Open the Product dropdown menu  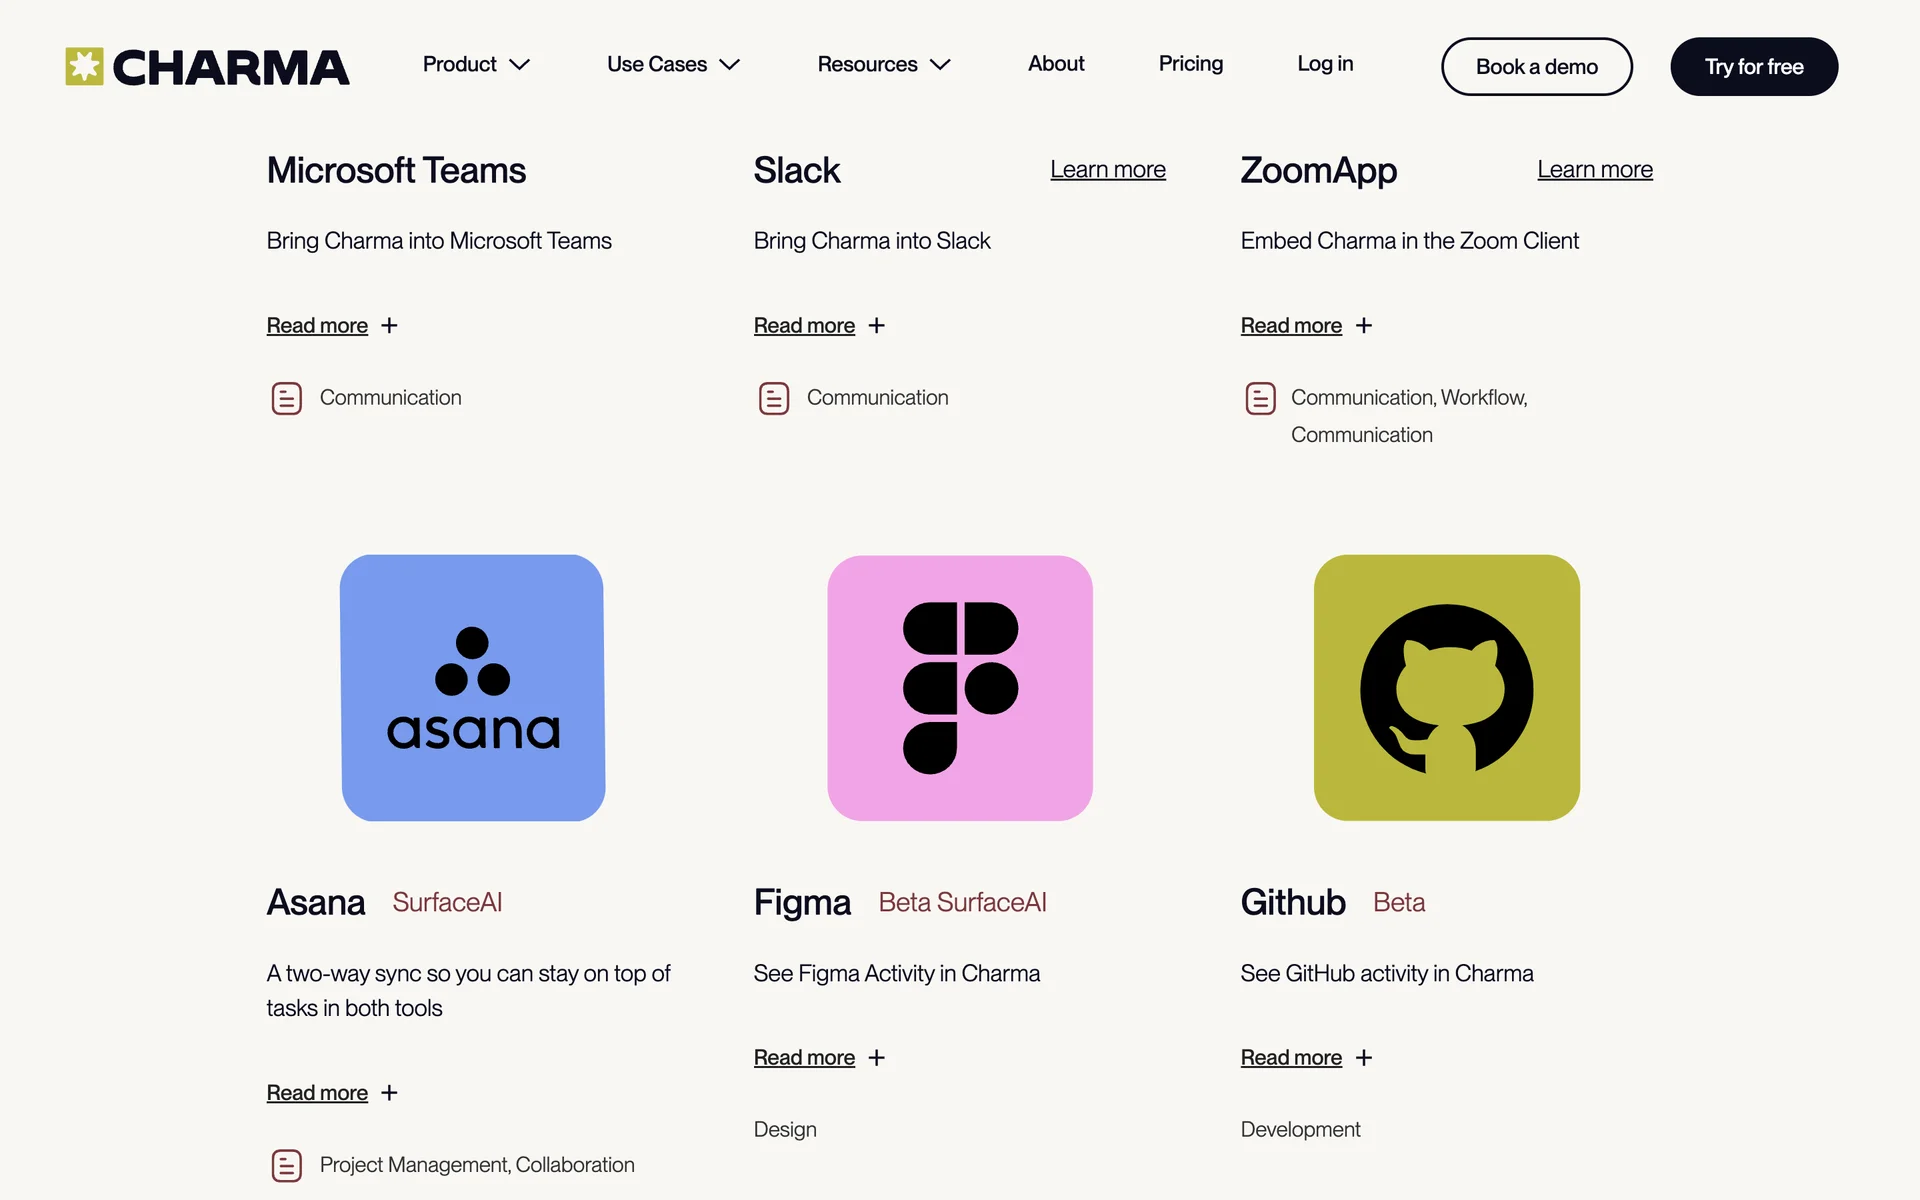(x=475, y=64)
